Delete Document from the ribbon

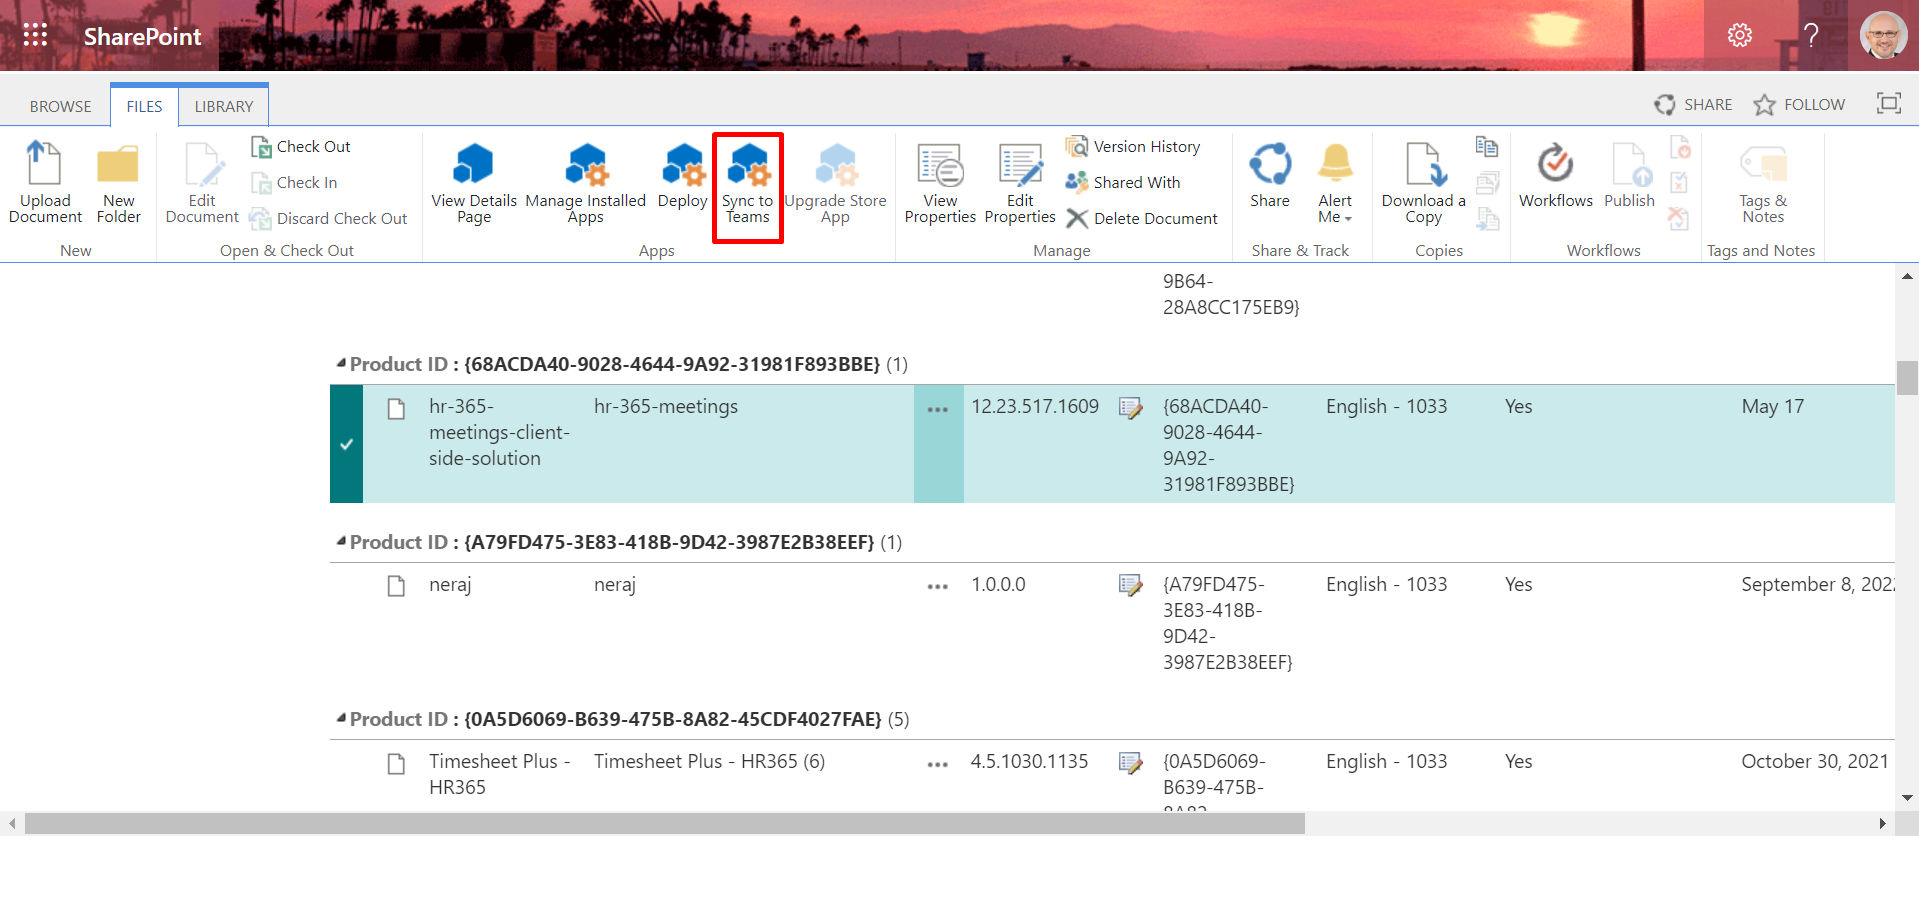1142,219
